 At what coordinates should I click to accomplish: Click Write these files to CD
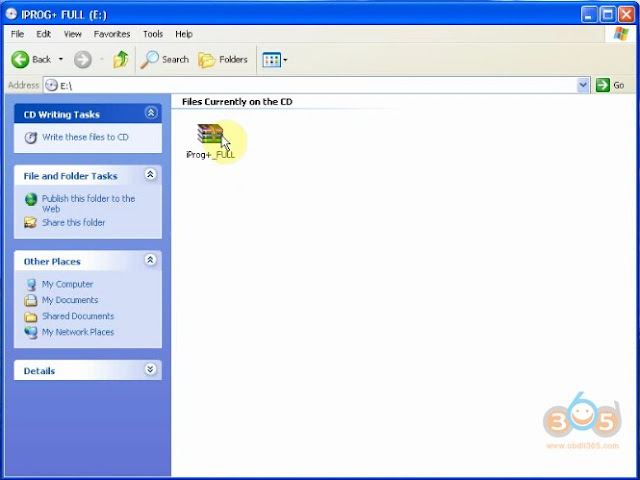pos(85,137)
